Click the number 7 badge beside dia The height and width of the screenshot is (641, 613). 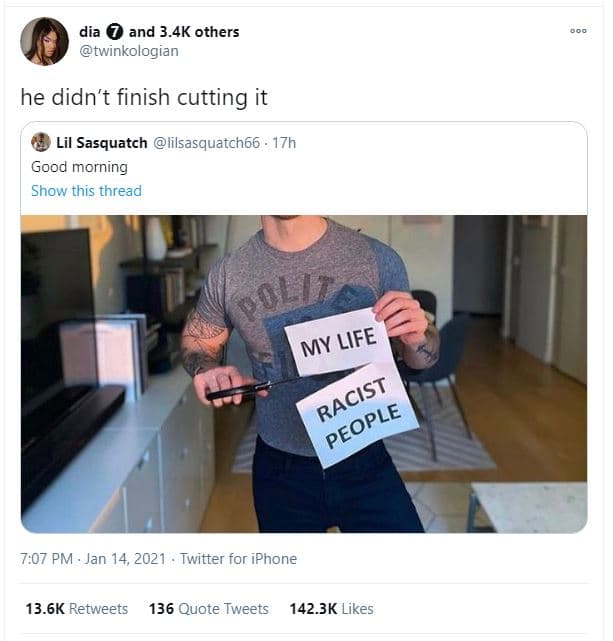115,32
